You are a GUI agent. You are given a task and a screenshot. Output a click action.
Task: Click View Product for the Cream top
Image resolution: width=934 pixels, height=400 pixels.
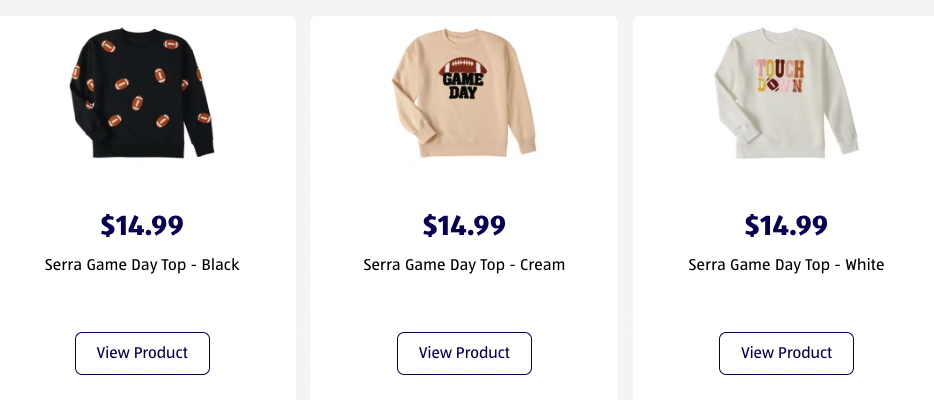(x=464, y=353)
